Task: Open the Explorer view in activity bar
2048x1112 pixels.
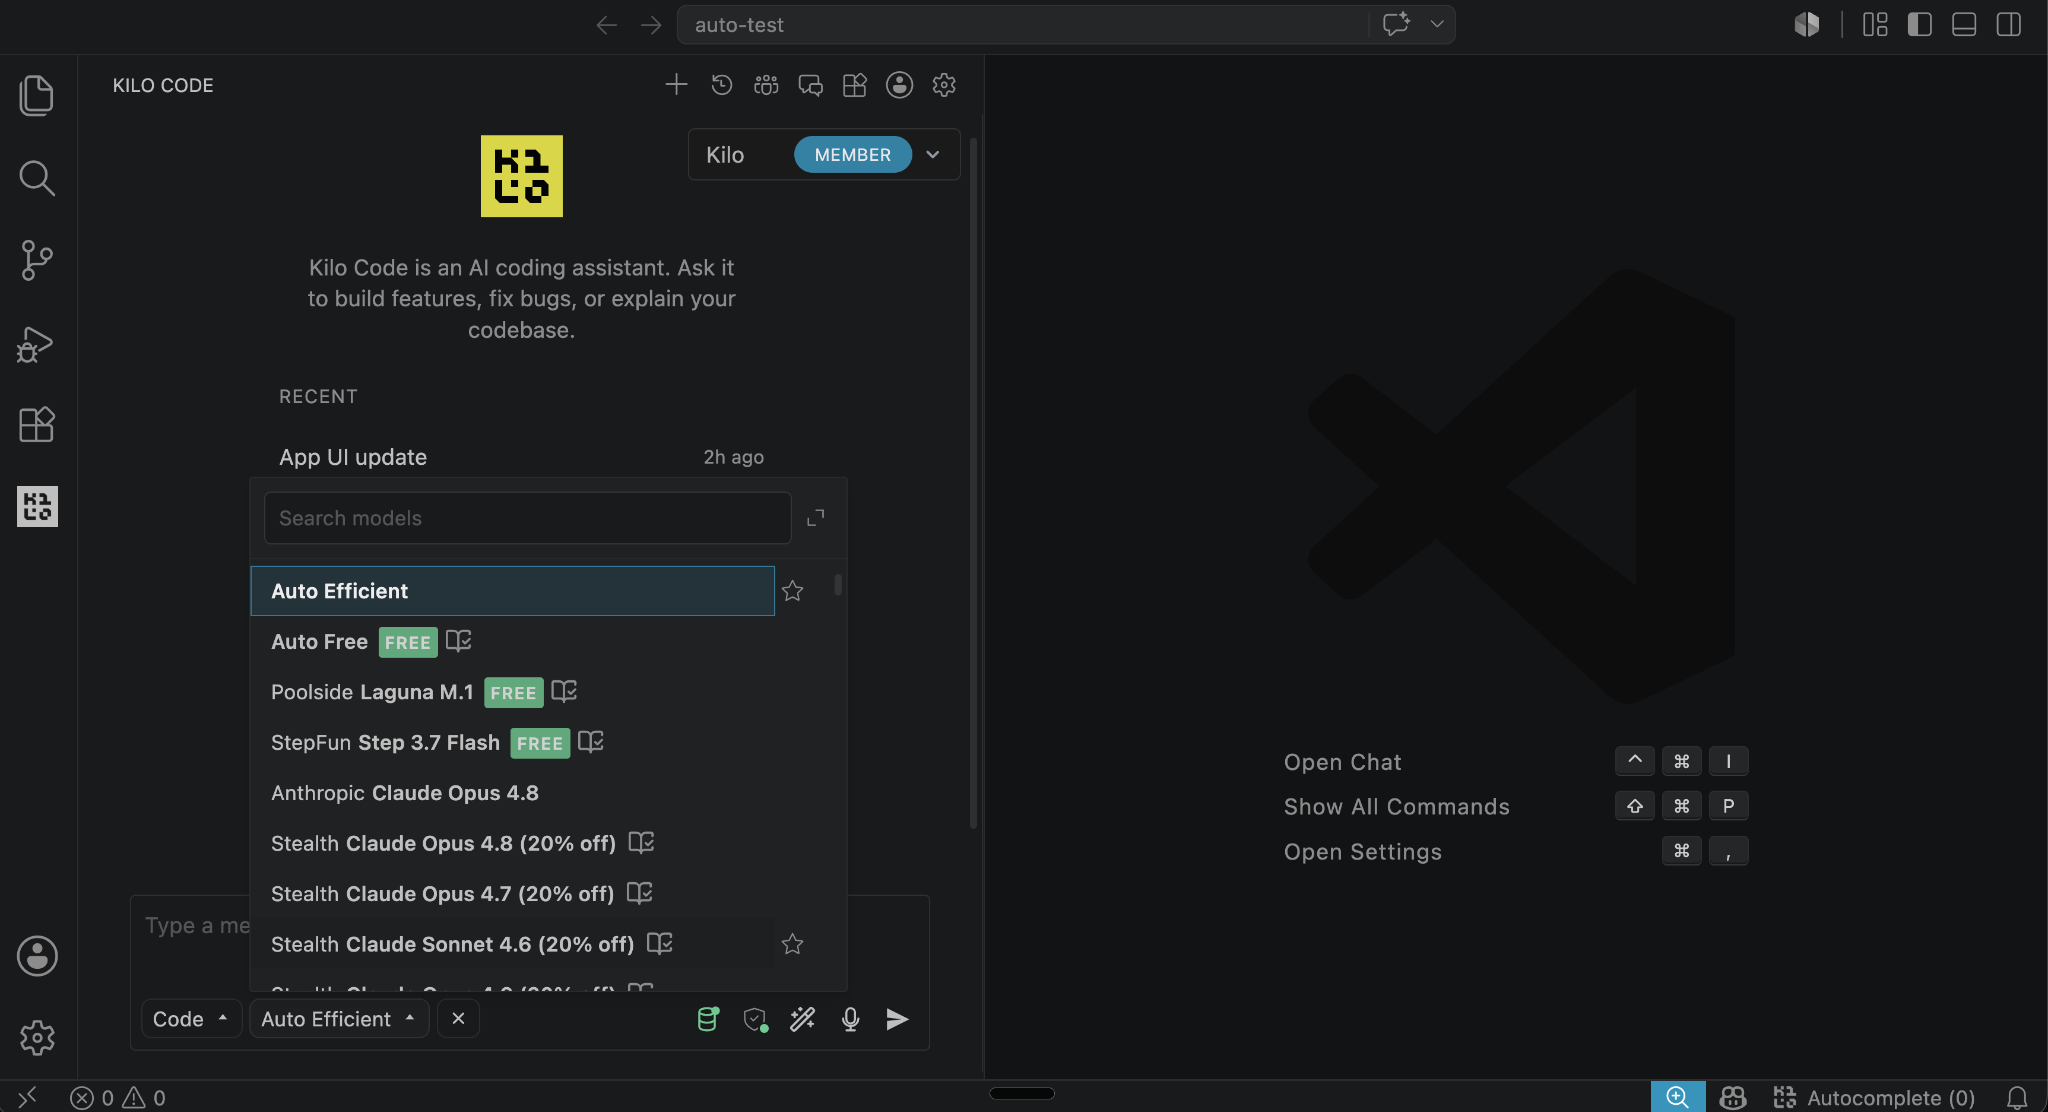Action: click(x=37, y=95)
